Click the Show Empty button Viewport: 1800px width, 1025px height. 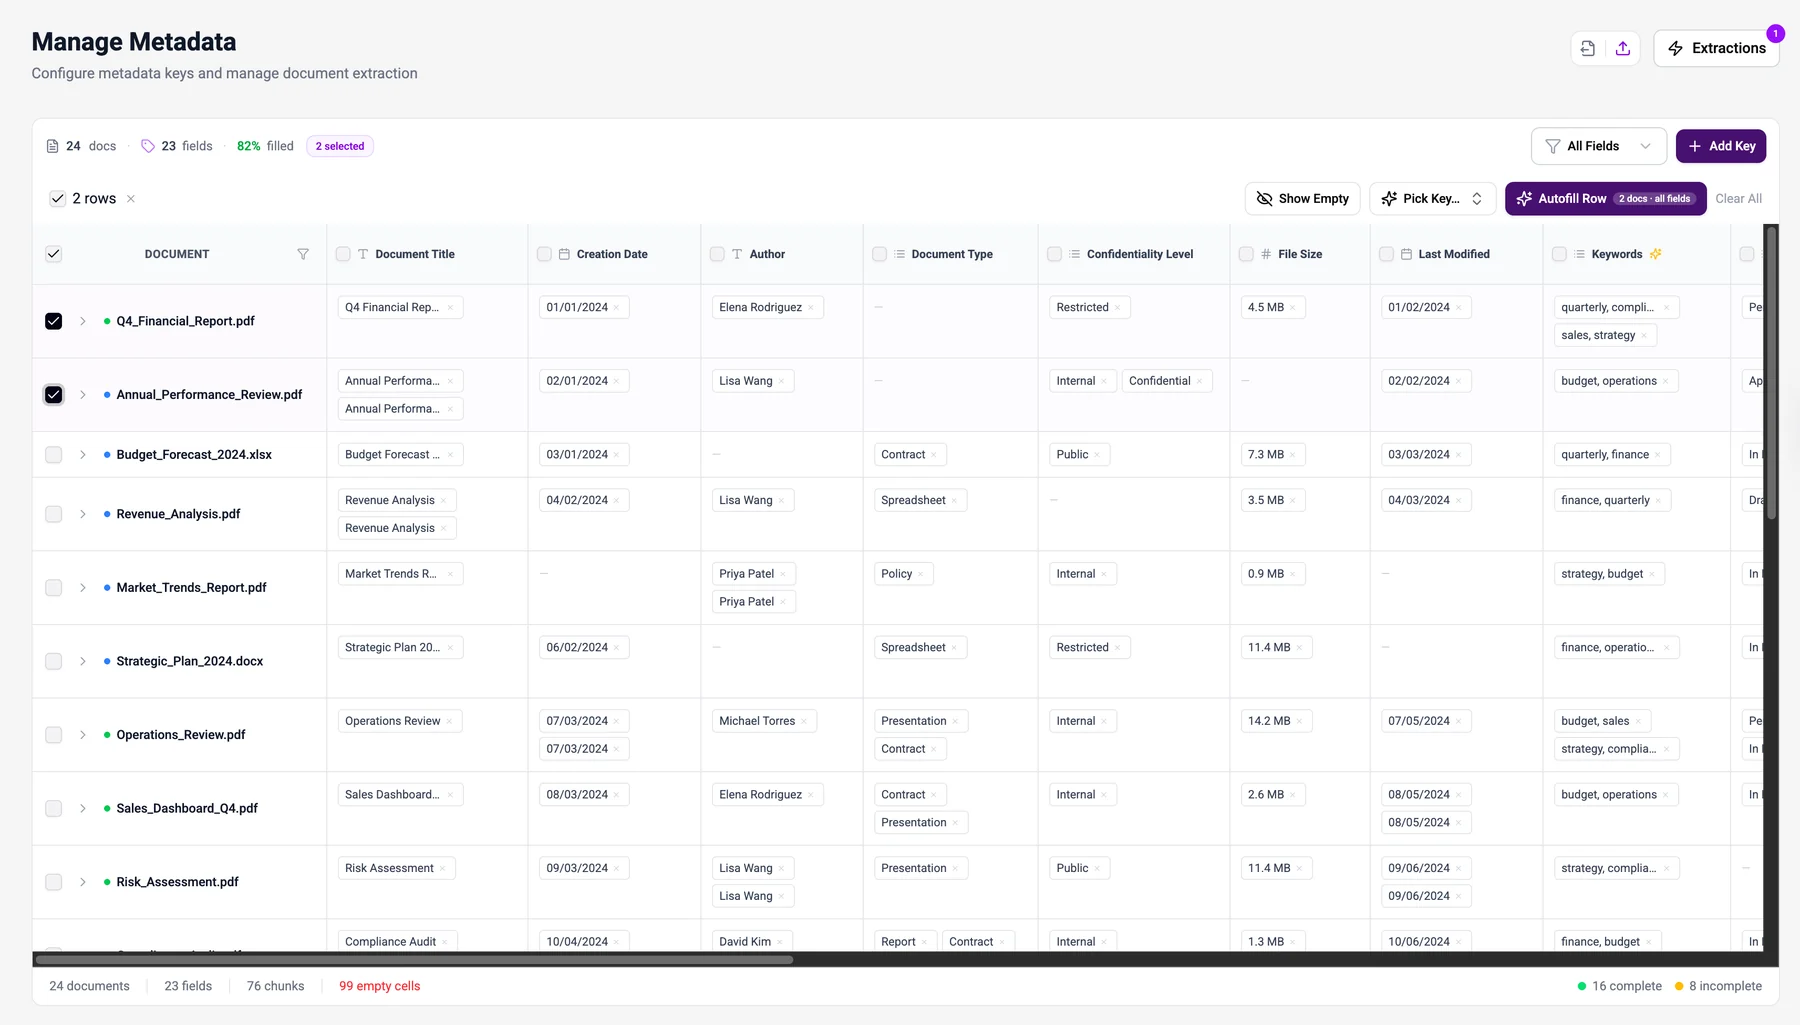(1302, 199)
